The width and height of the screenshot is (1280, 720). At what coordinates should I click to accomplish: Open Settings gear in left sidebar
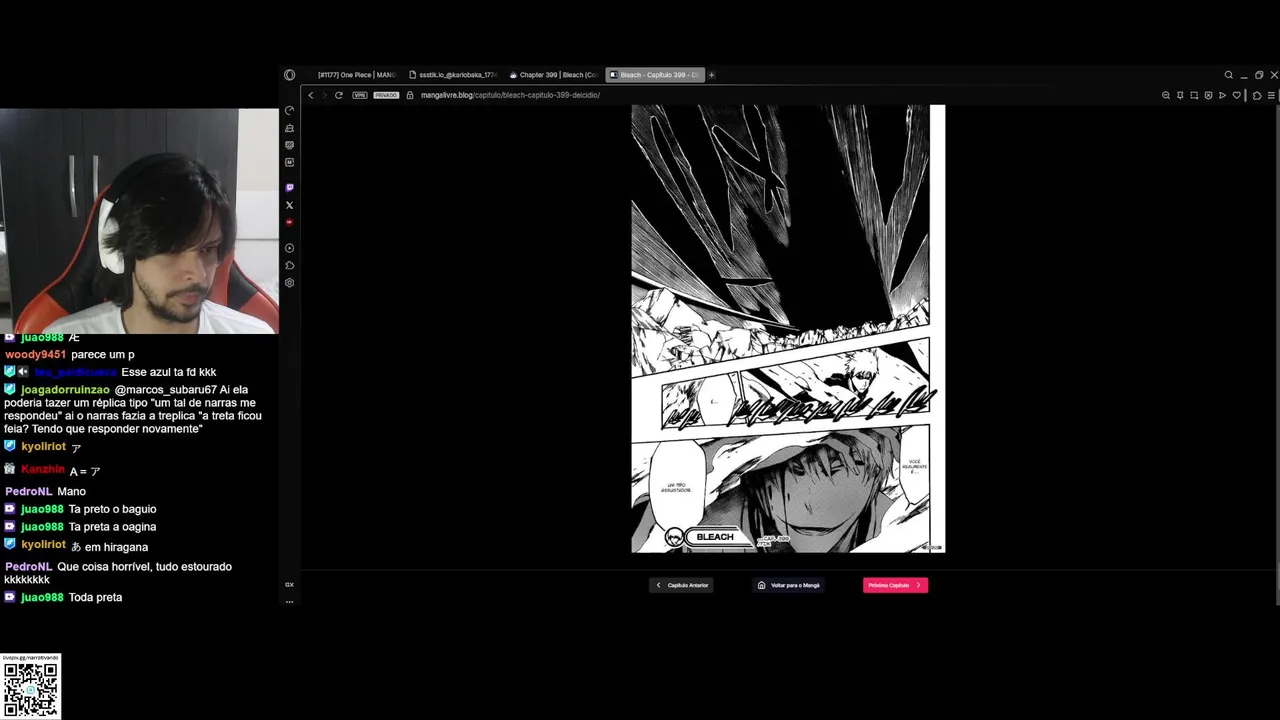(x=289, y=283)
